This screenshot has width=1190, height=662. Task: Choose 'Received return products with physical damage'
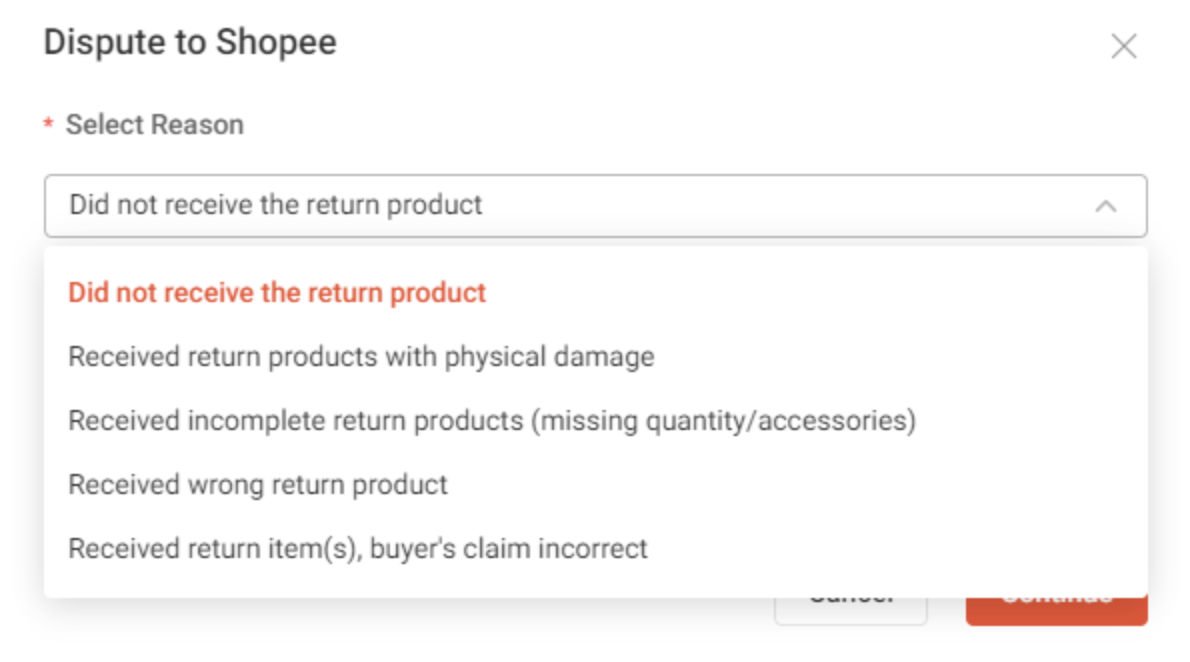[360, 356]
